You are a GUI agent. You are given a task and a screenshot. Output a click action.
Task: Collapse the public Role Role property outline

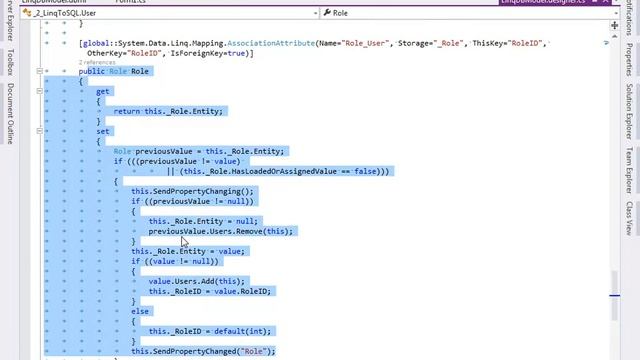click(40, 71)
